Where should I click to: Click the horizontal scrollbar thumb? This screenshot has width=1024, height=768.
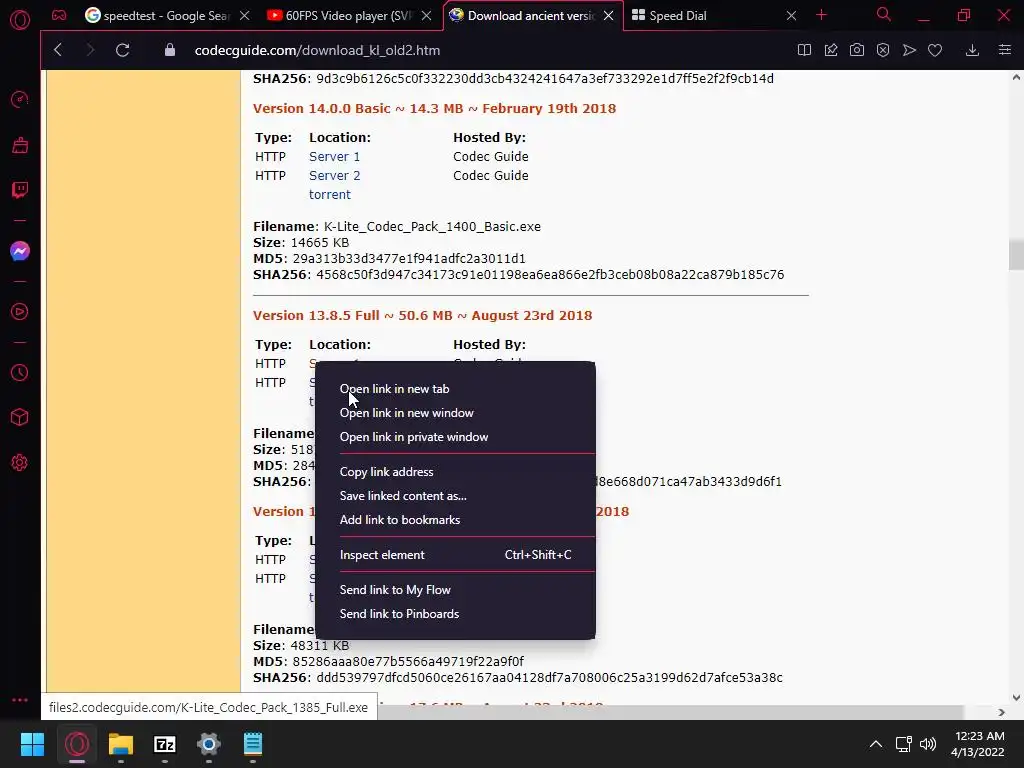pyautogui.click(x=671, y=712)
